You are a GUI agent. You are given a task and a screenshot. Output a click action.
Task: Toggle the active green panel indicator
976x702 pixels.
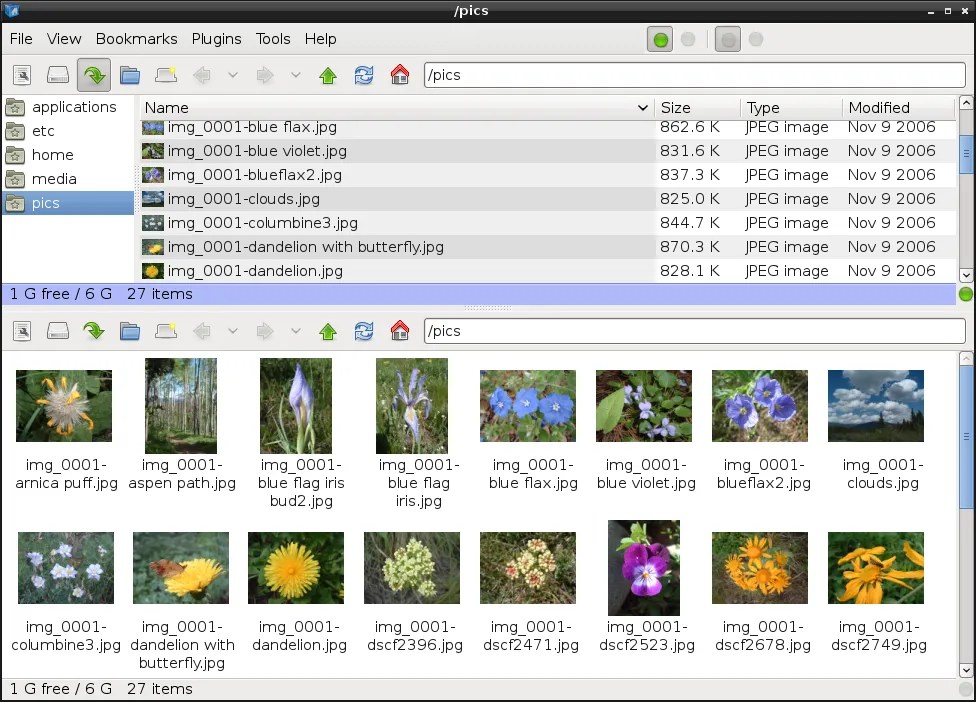(660, 39)
